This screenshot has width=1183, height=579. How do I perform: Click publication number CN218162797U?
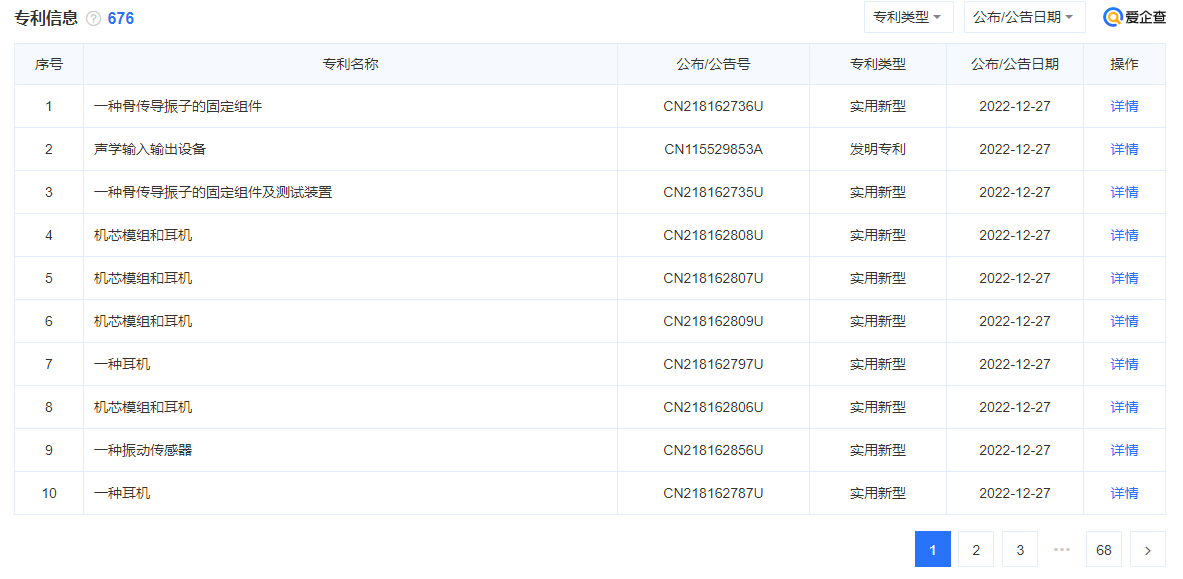[714, 365]
